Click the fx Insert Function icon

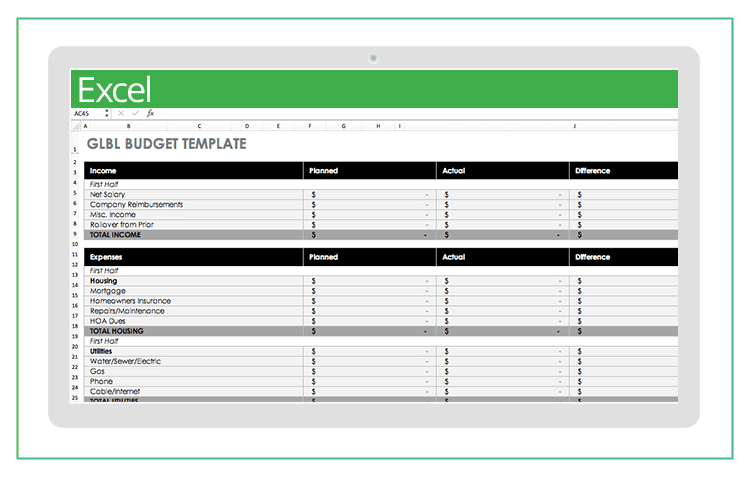150,114
